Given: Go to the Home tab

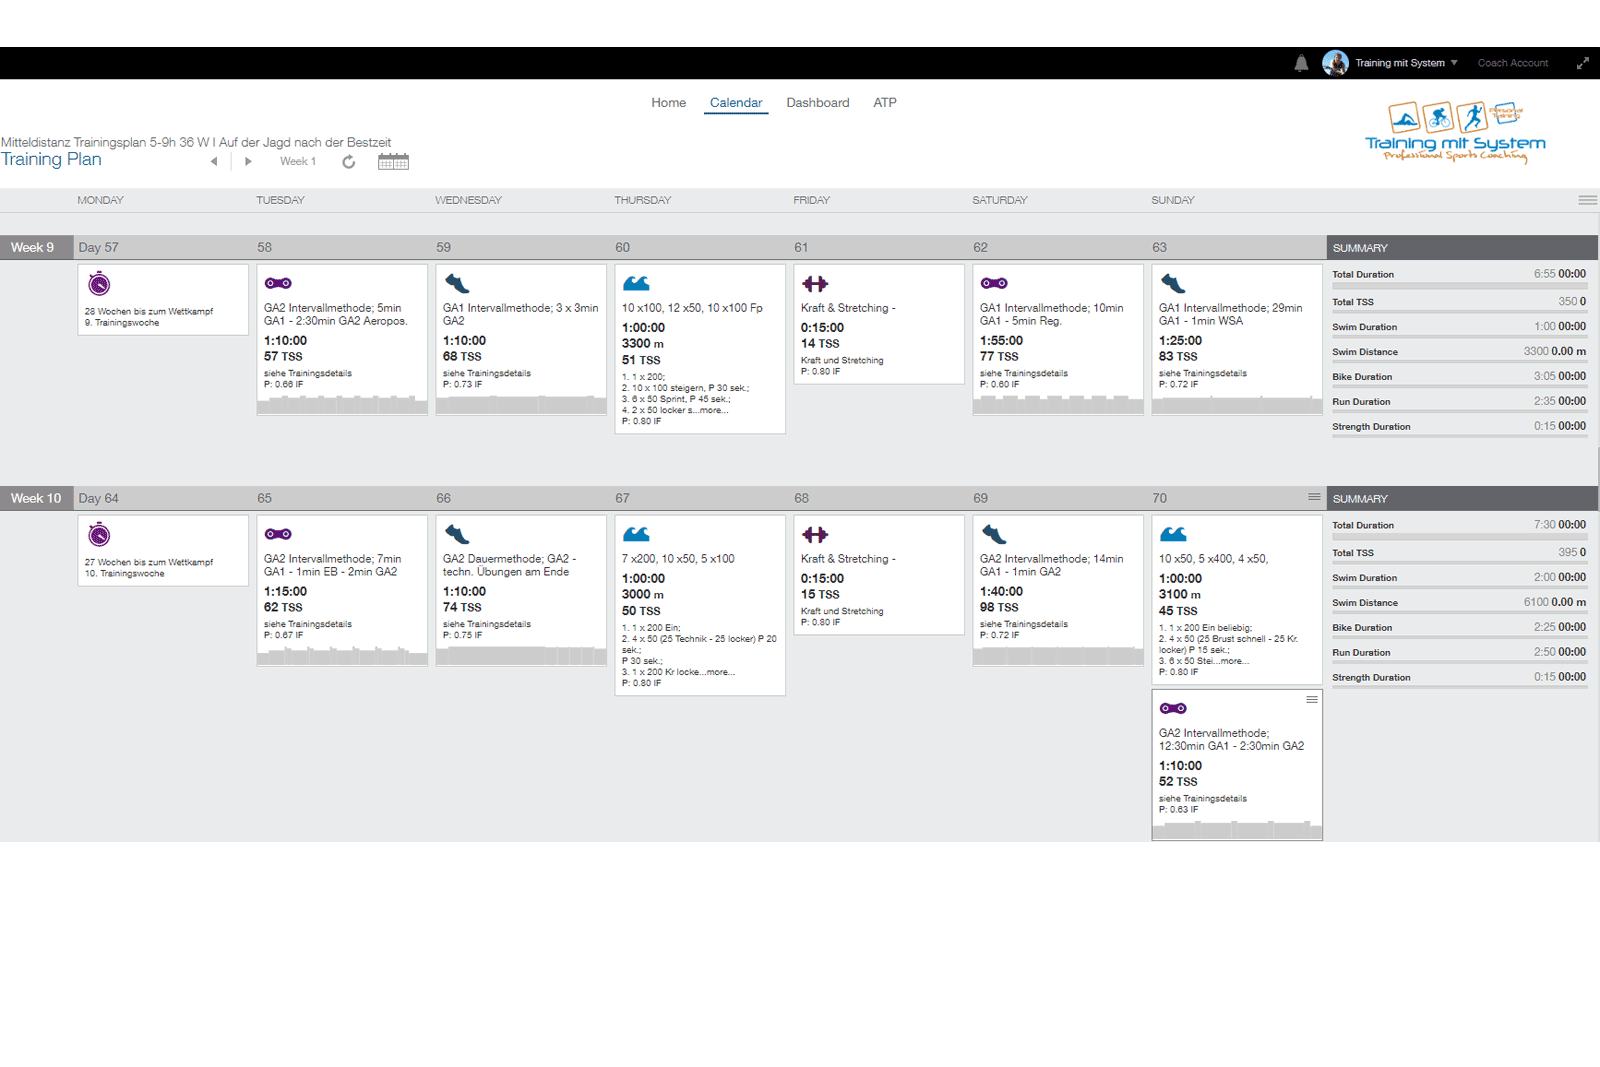Looking at the screenshot, I should (x=668, y=103).
